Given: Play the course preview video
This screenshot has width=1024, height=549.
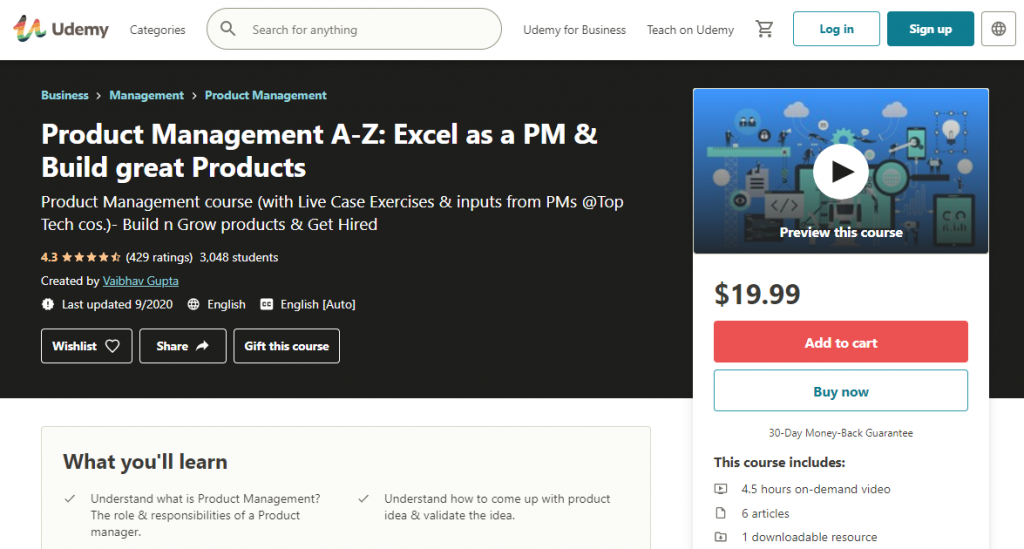Looking at the screenshot, I should tap(840, 172).
